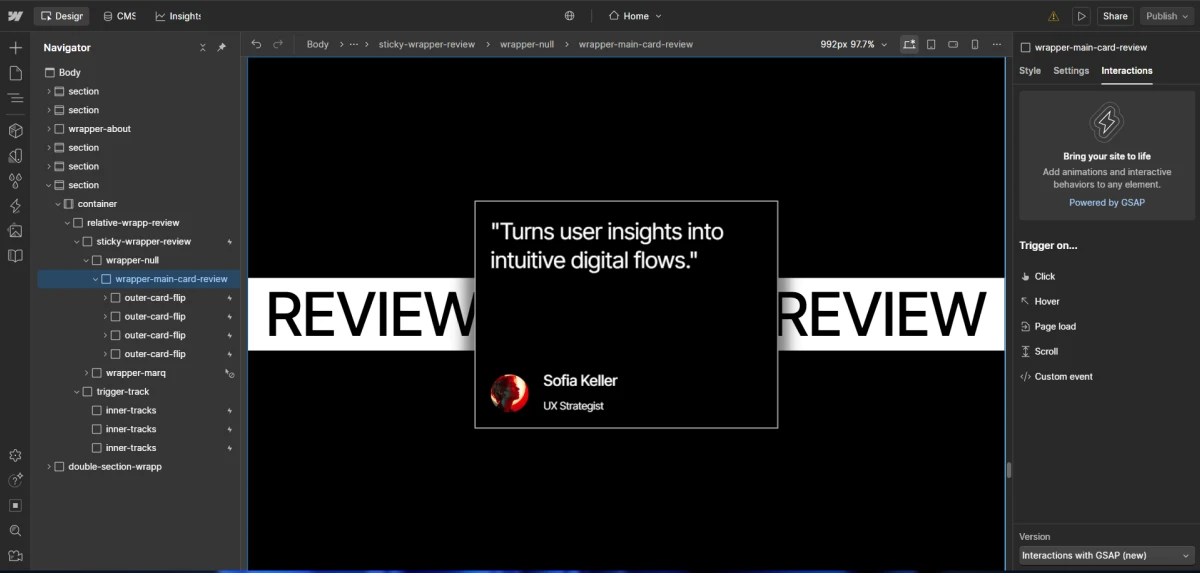Screen dimensions: 1200x573
Task: Select the tablet breakpoint icon
Action: (x=931, y=44)
